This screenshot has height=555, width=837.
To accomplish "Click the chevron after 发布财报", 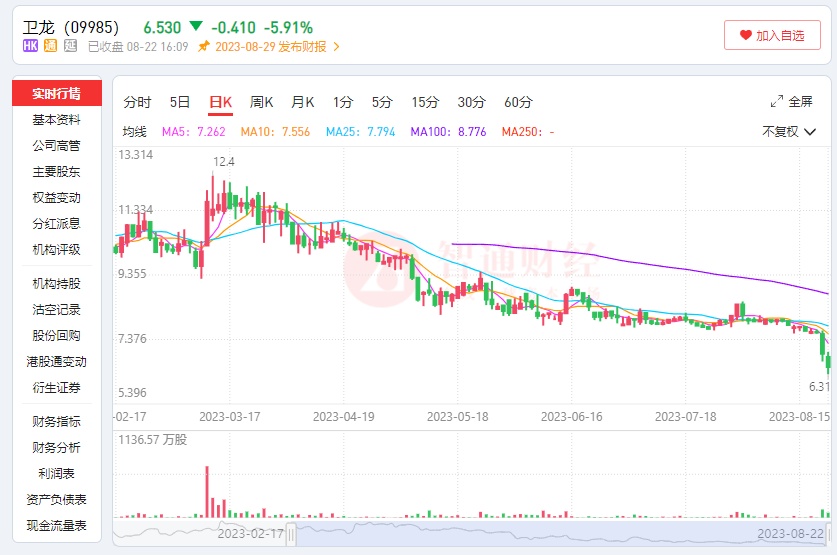I will [336, 47].
